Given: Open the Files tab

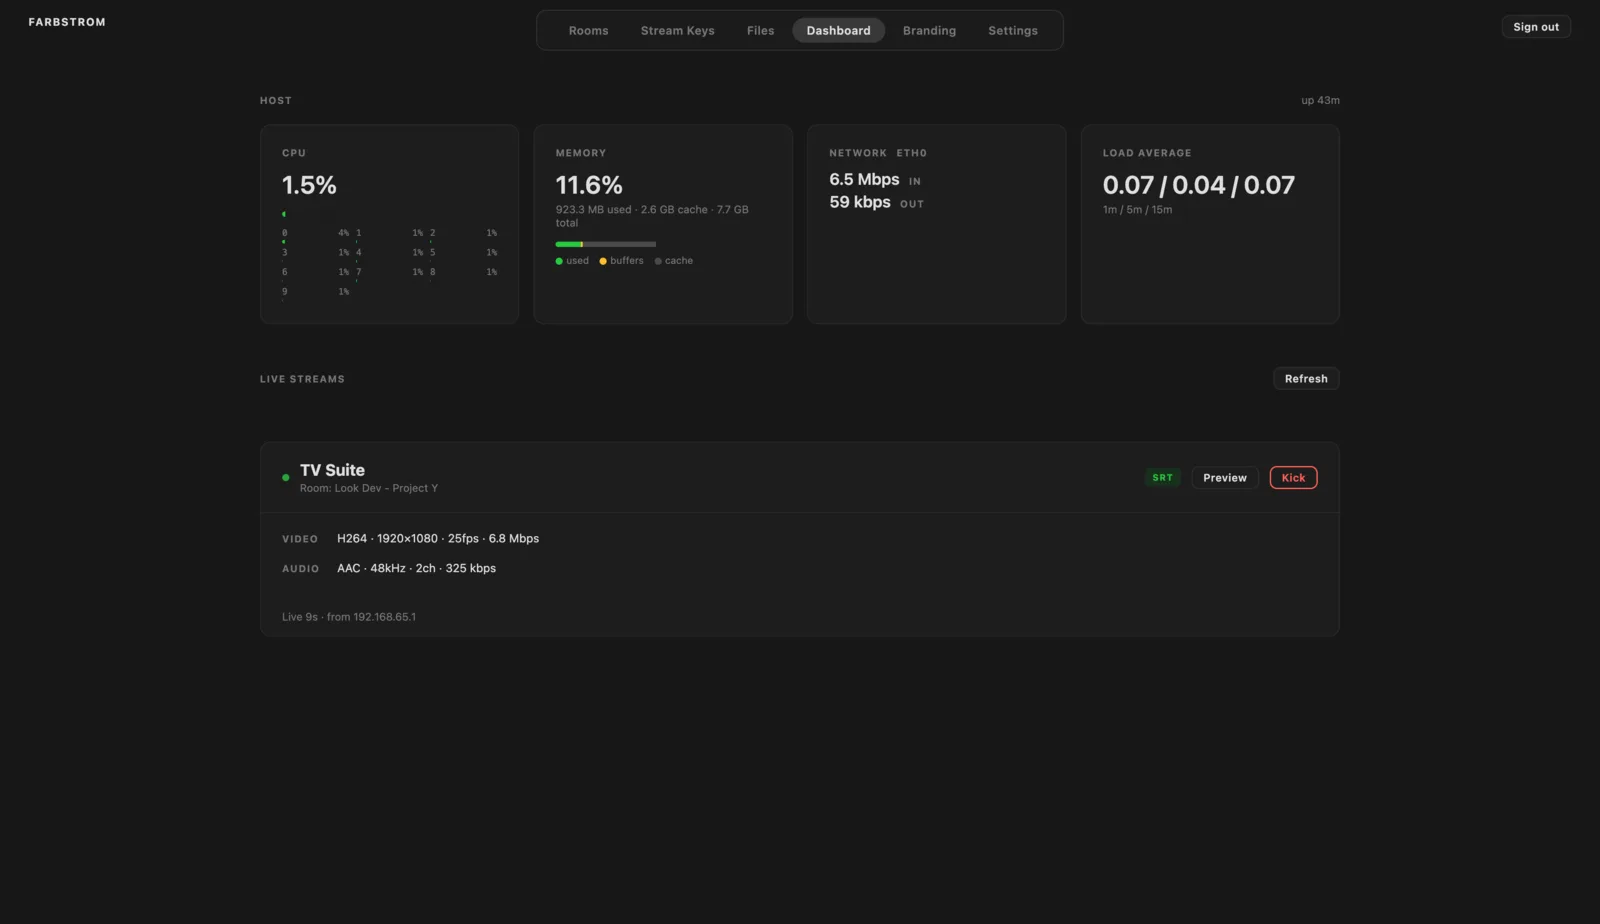Looking at the screenshot, I should [760, 31].
